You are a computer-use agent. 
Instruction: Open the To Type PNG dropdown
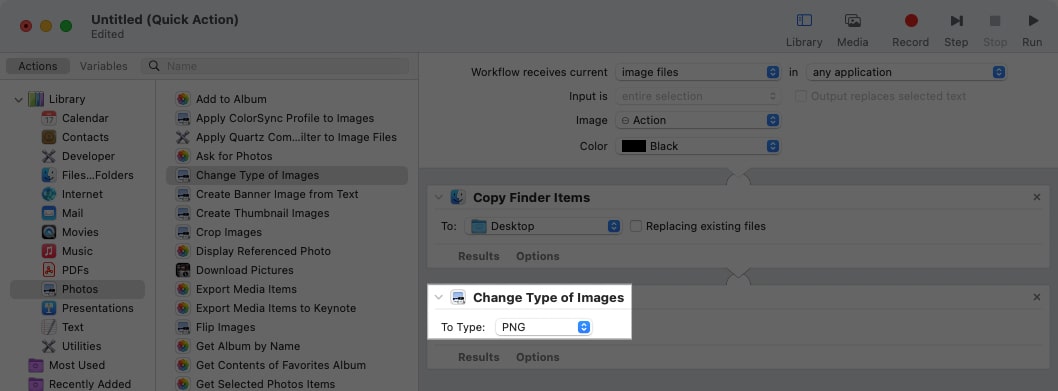544,327
